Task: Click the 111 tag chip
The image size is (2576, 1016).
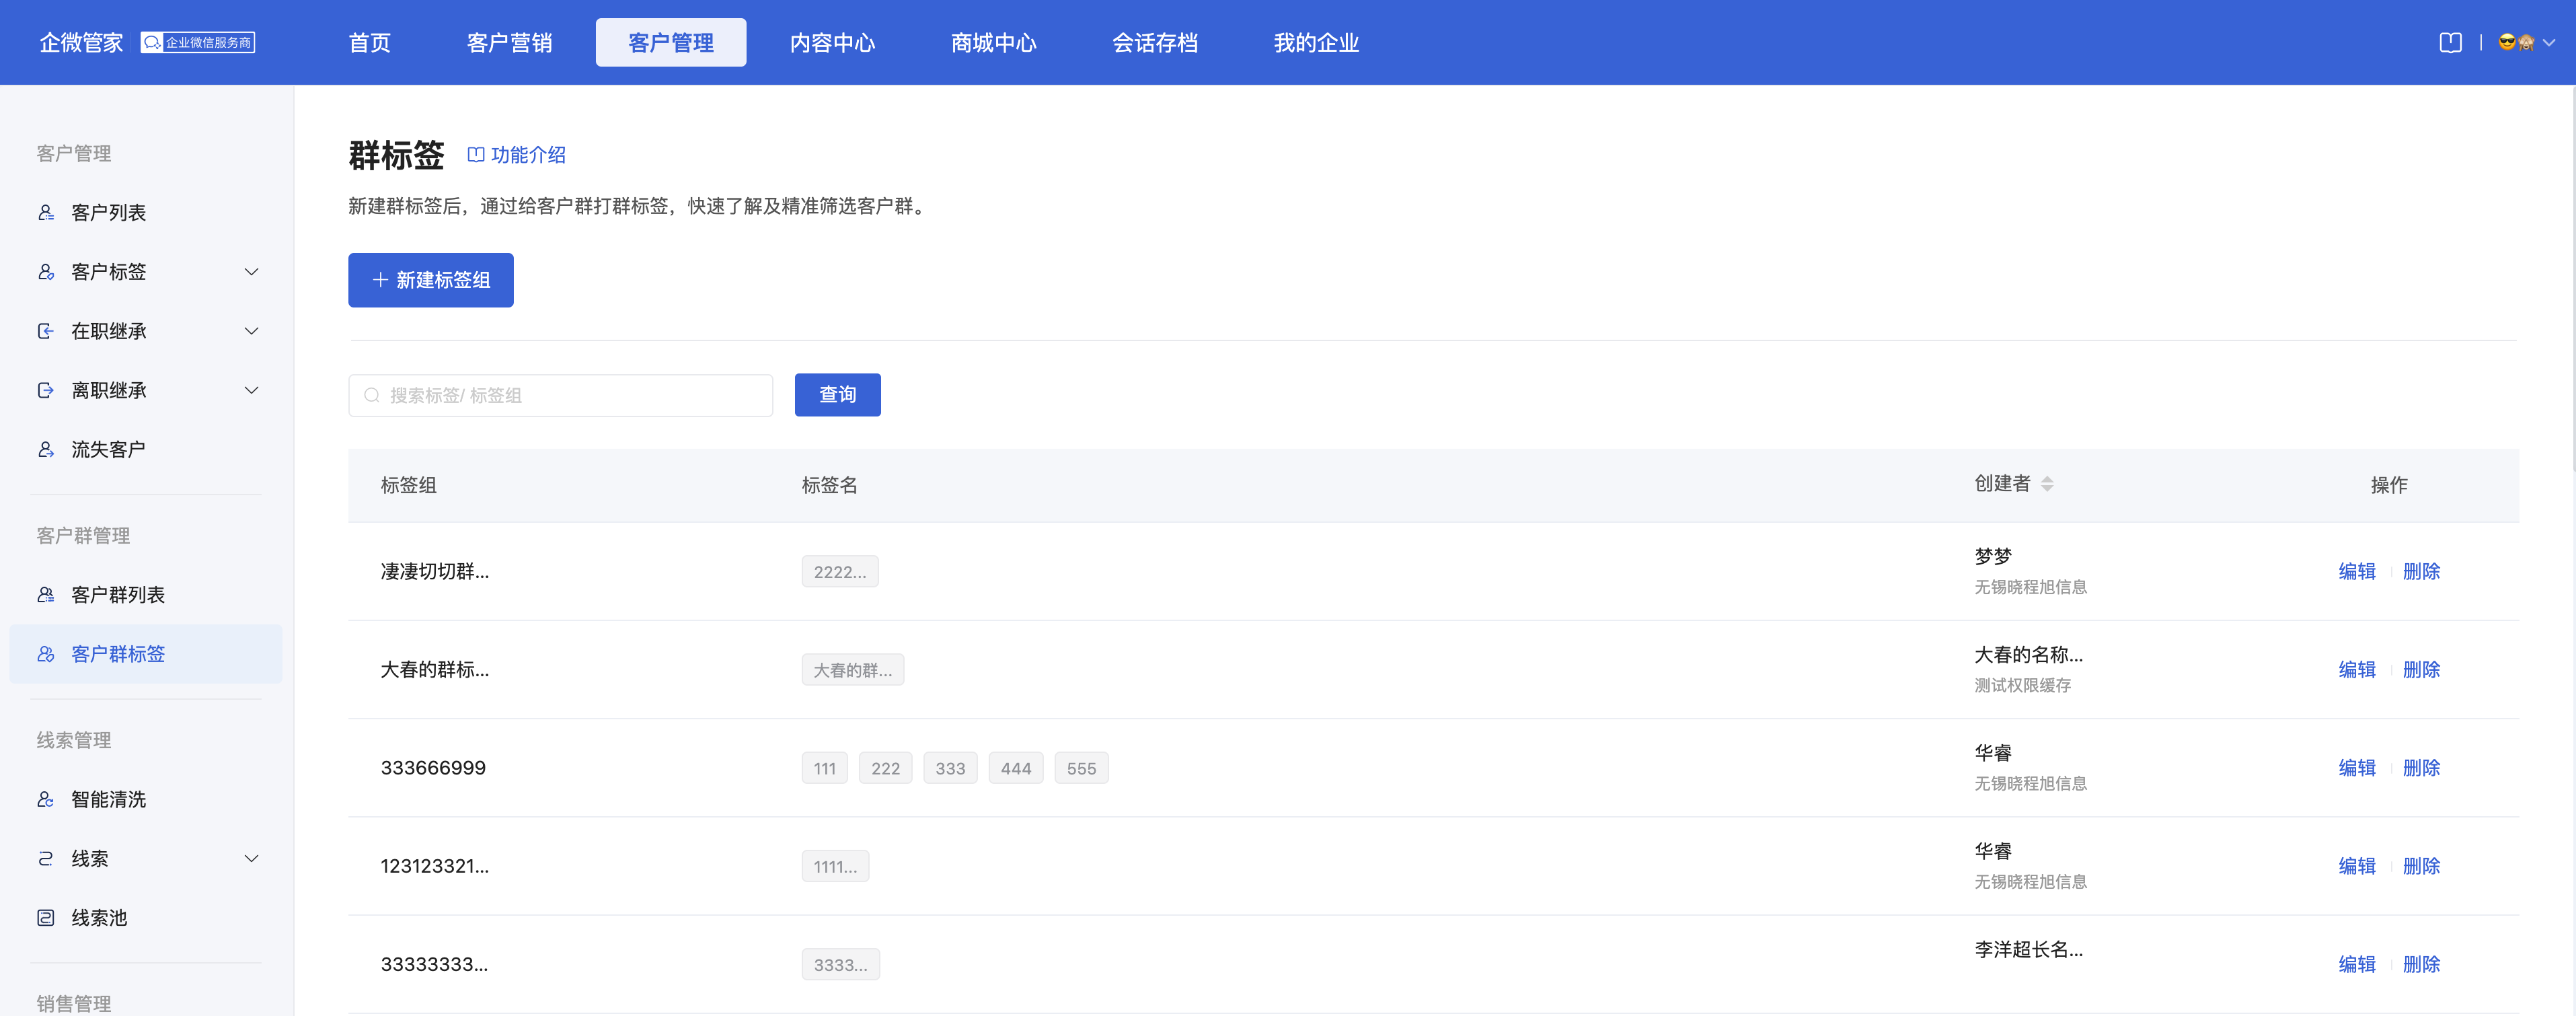Action: tap(824, 768)
